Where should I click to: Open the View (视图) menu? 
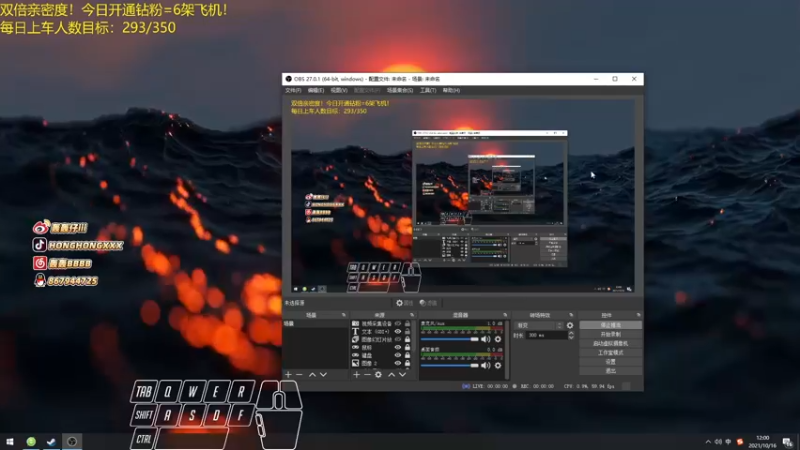(x=339, y=90)
